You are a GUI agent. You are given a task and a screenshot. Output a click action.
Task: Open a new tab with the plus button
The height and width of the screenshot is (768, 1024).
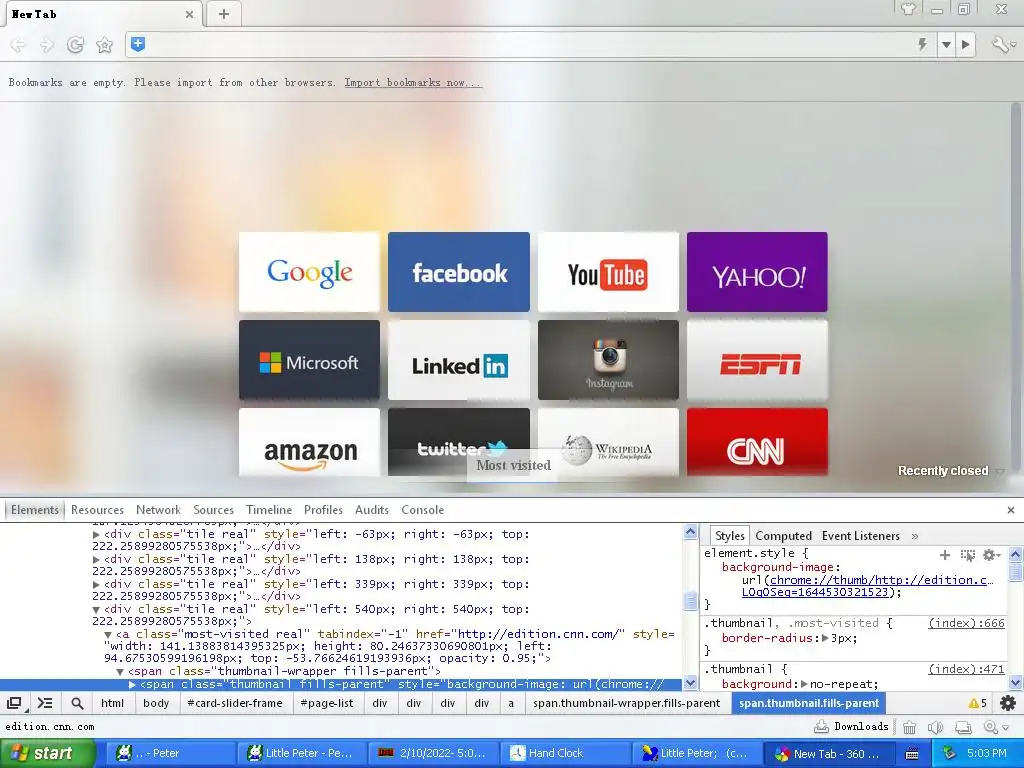(x=223, y=14)
